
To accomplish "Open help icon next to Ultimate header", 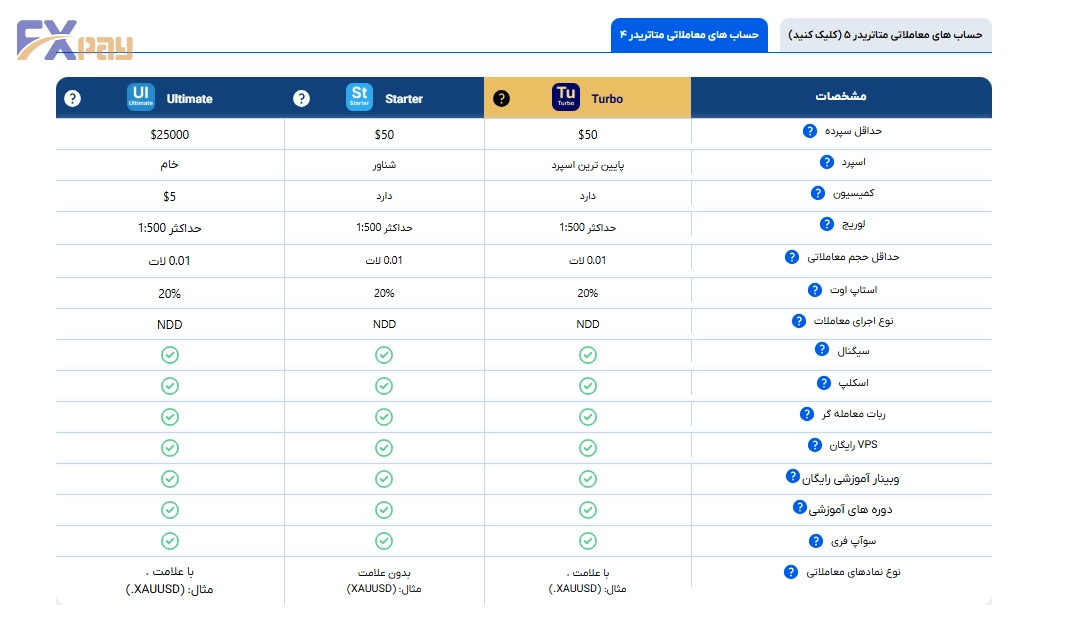I will 72,99.
